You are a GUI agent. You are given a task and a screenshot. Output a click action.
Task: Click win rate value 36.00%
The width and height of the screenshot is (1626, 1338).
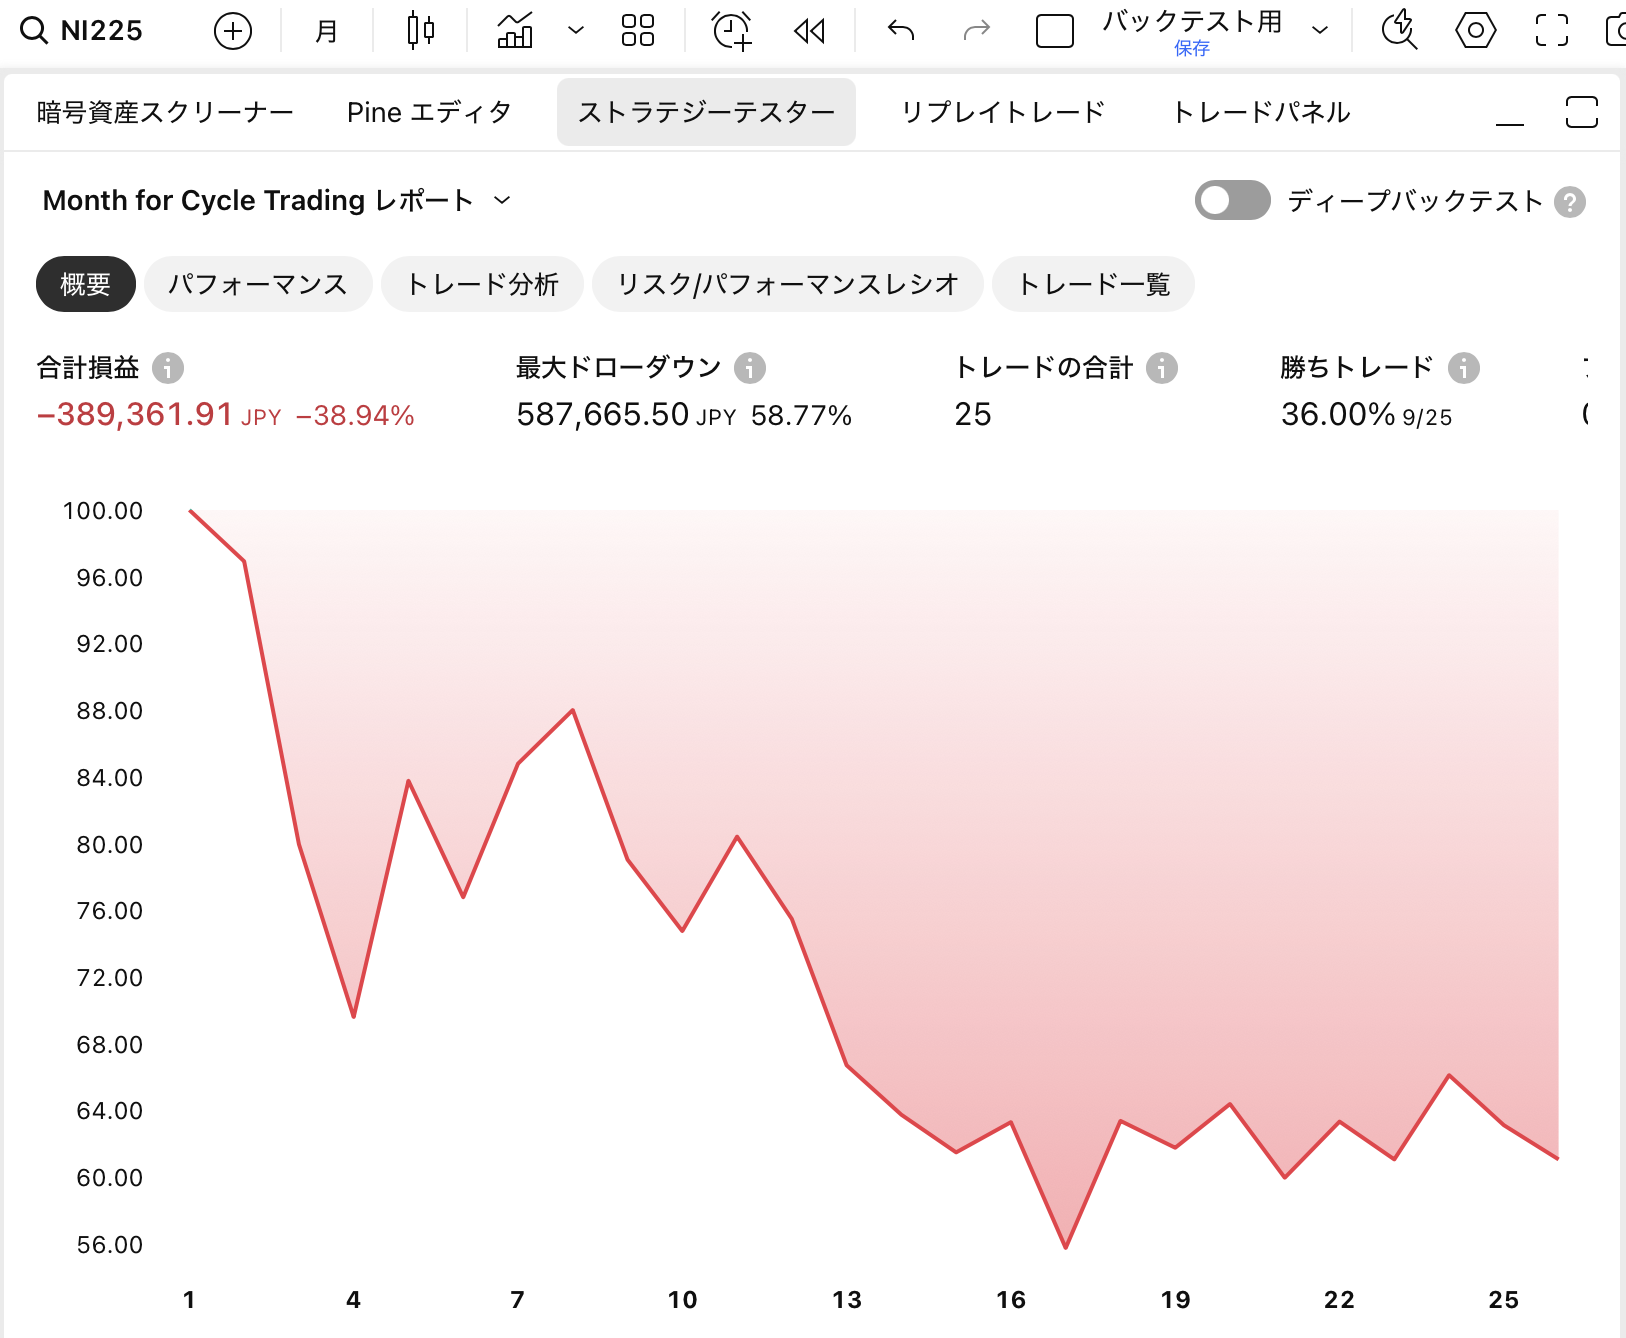[1338, 414]
